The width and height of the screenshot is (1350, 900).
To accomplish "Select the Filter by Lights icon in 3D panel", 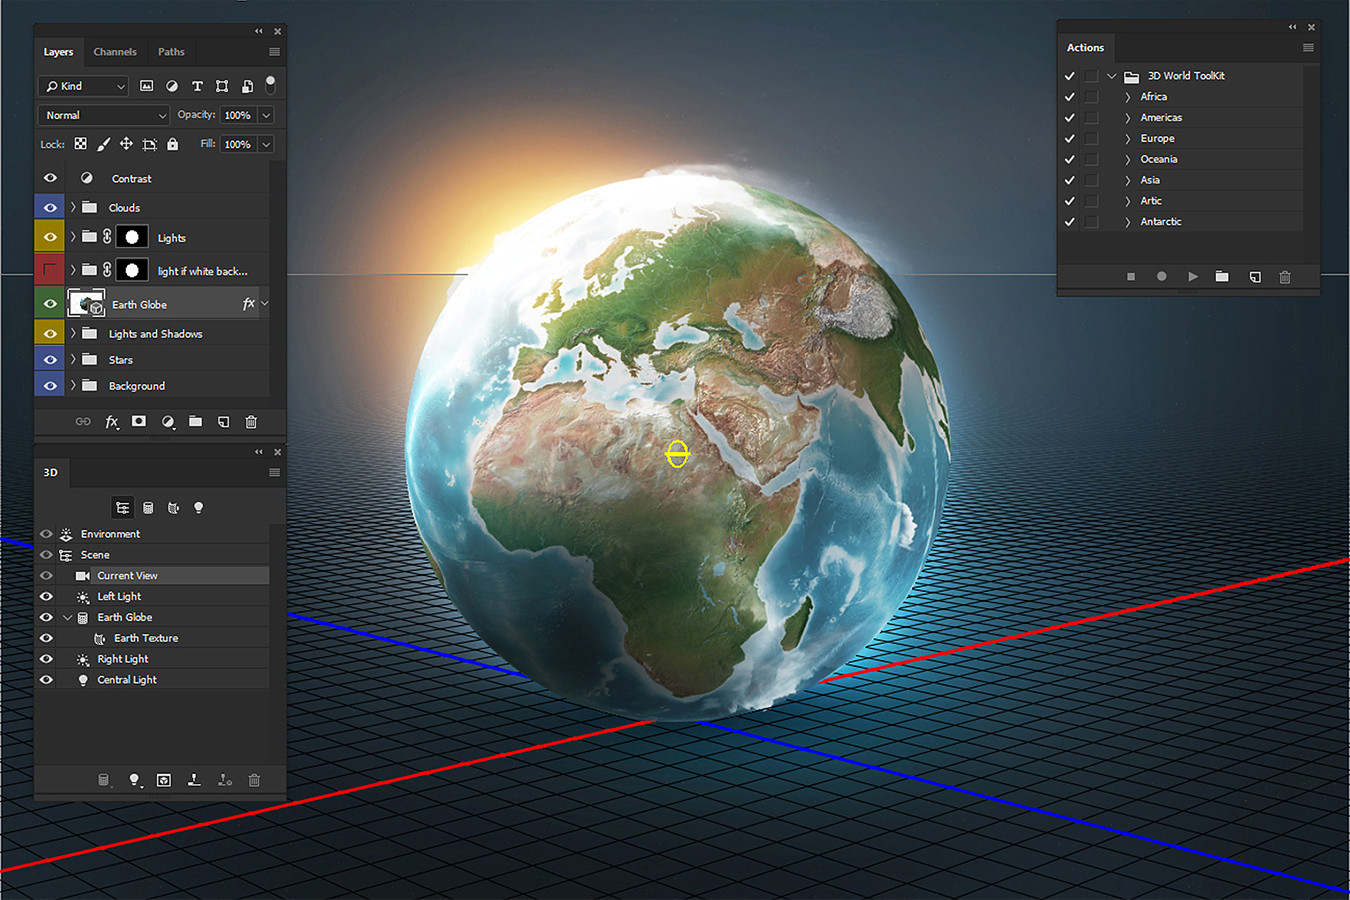I will 198,507.
